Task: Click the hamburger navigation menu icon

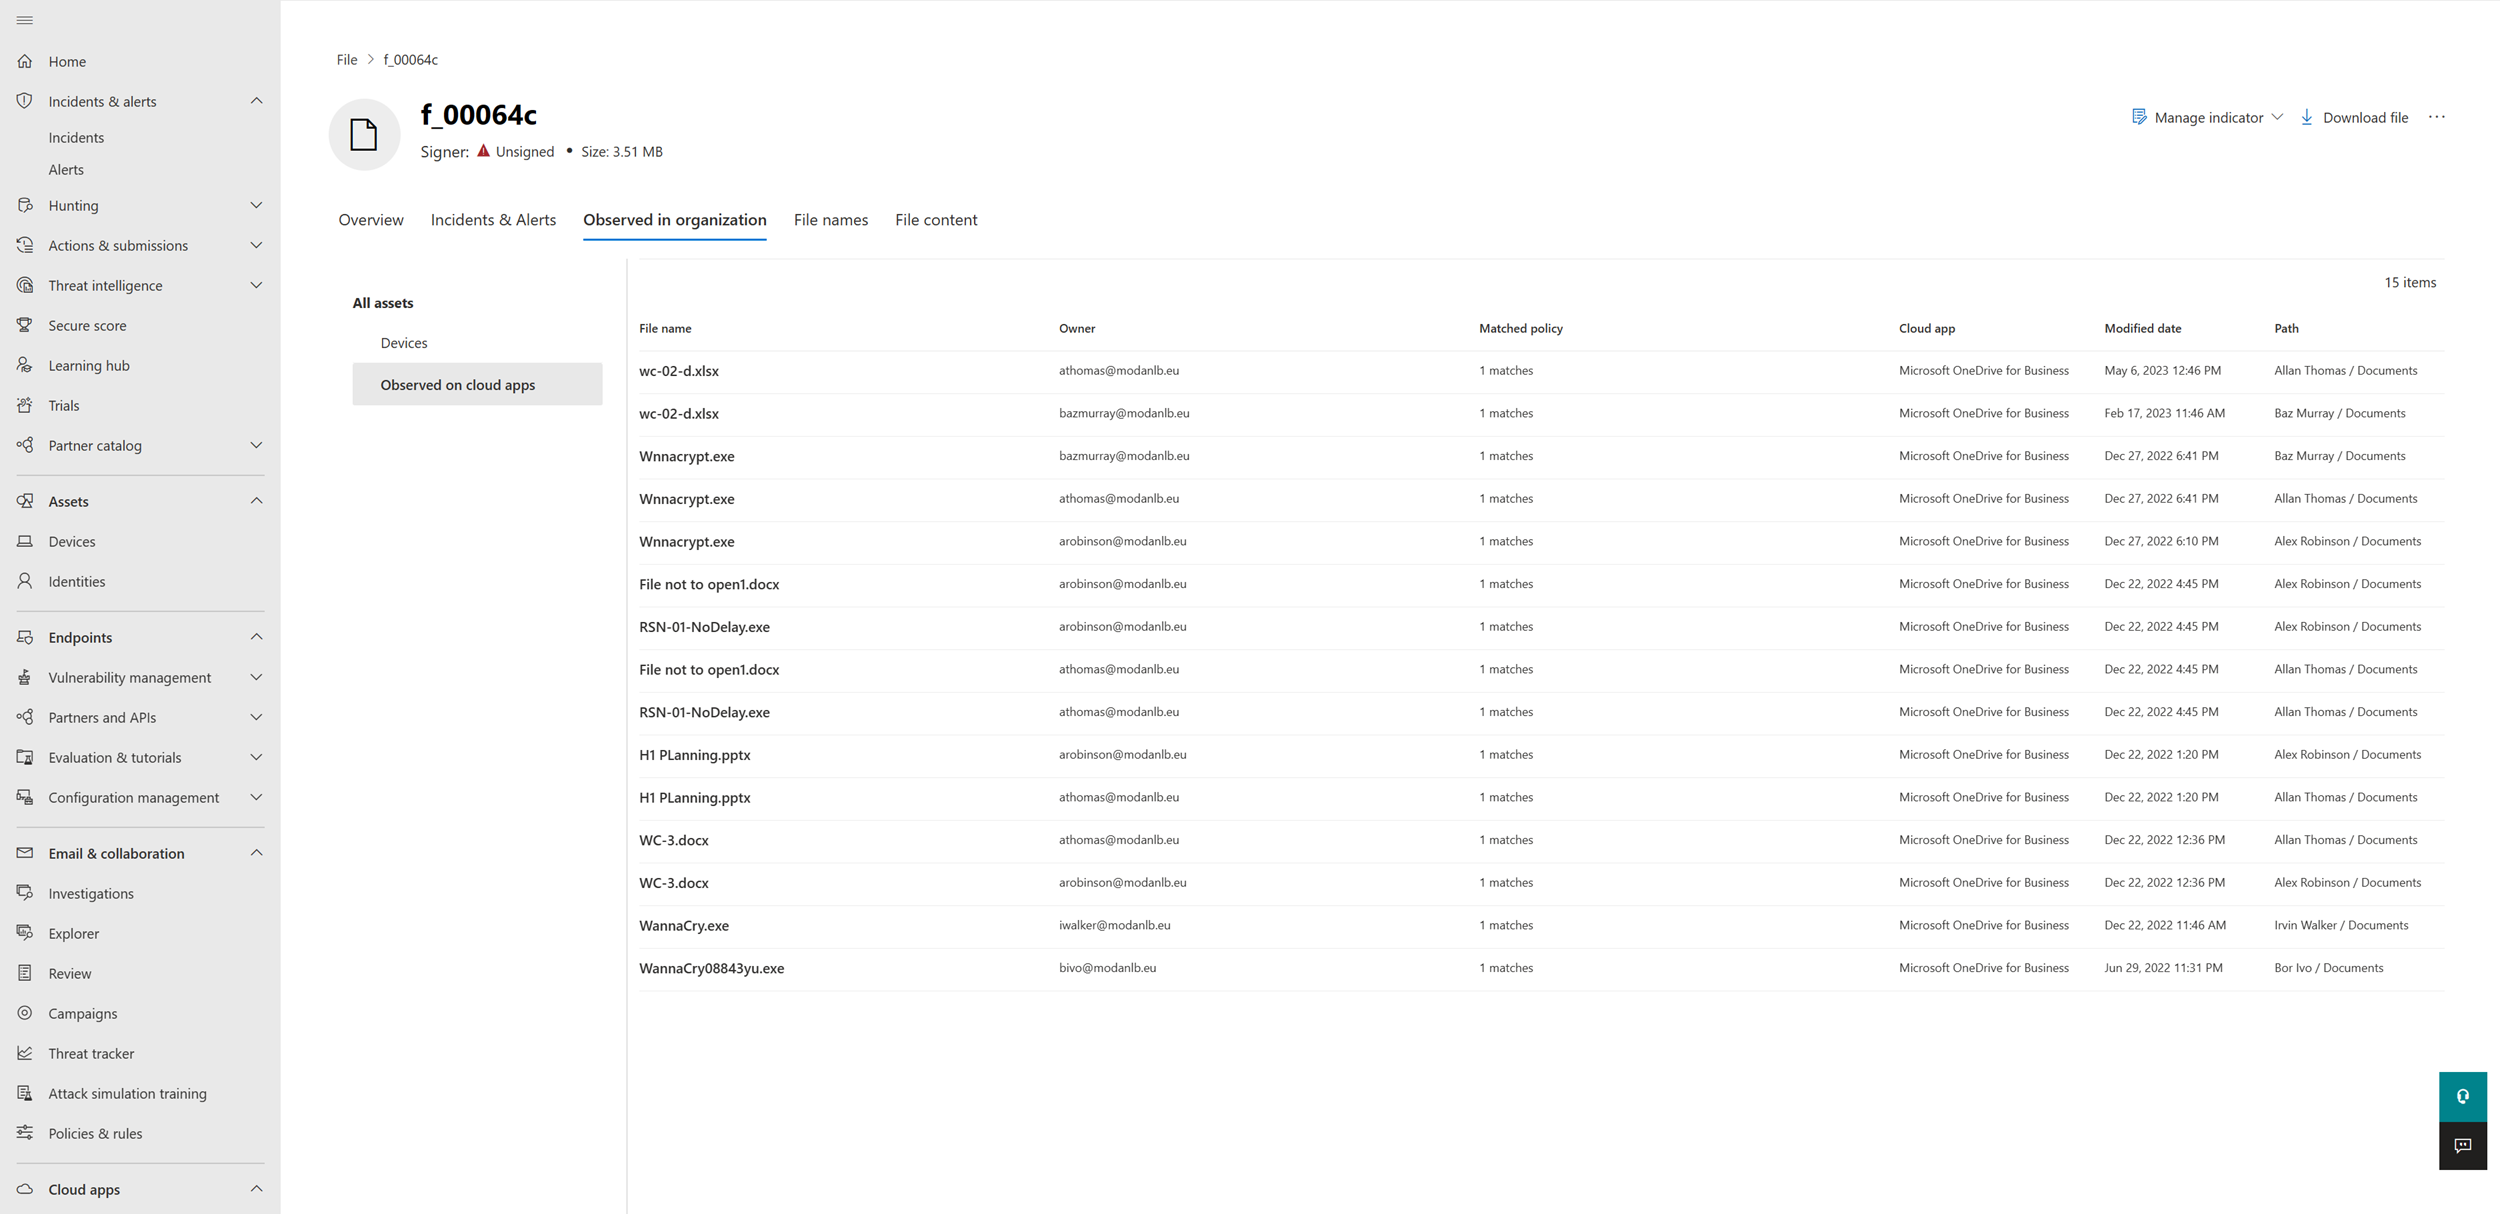Action: coord(25,20)
